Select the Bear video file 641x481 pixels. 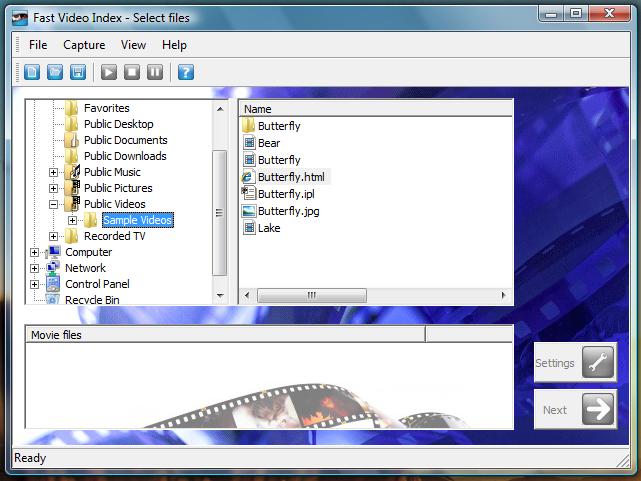(268, 143)
